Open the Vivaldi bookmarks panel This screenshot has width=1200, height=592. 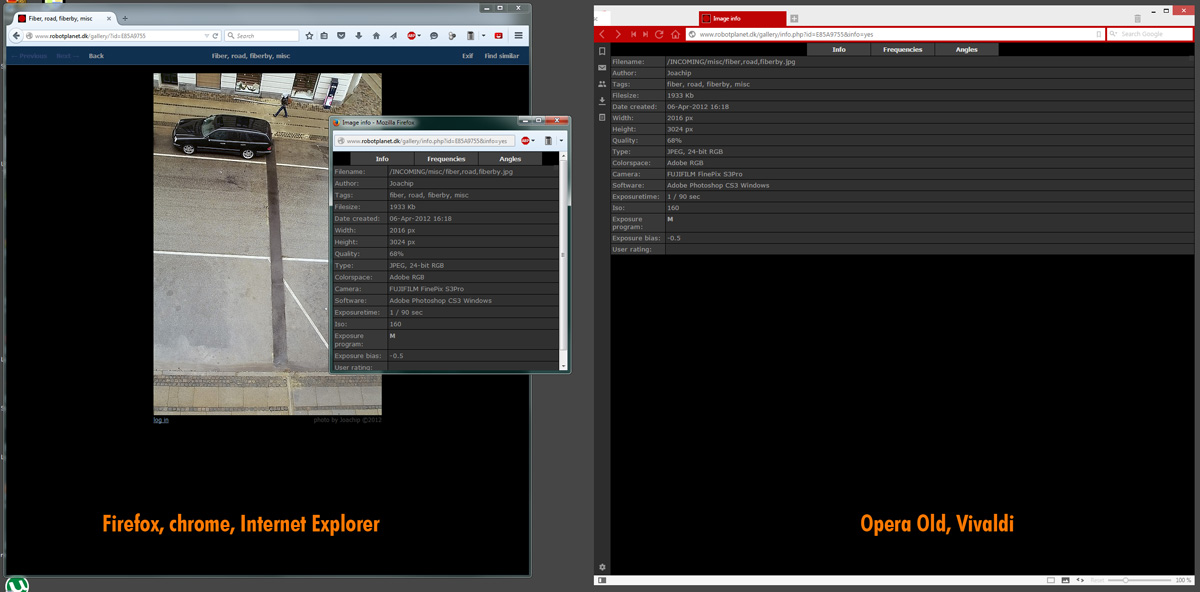[602, 51]
